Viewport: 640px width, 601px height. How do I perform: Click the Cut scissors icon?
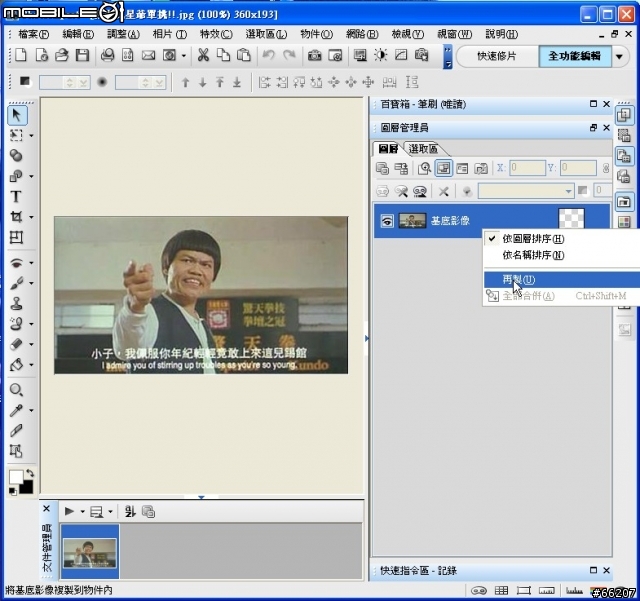pos(203,55)
